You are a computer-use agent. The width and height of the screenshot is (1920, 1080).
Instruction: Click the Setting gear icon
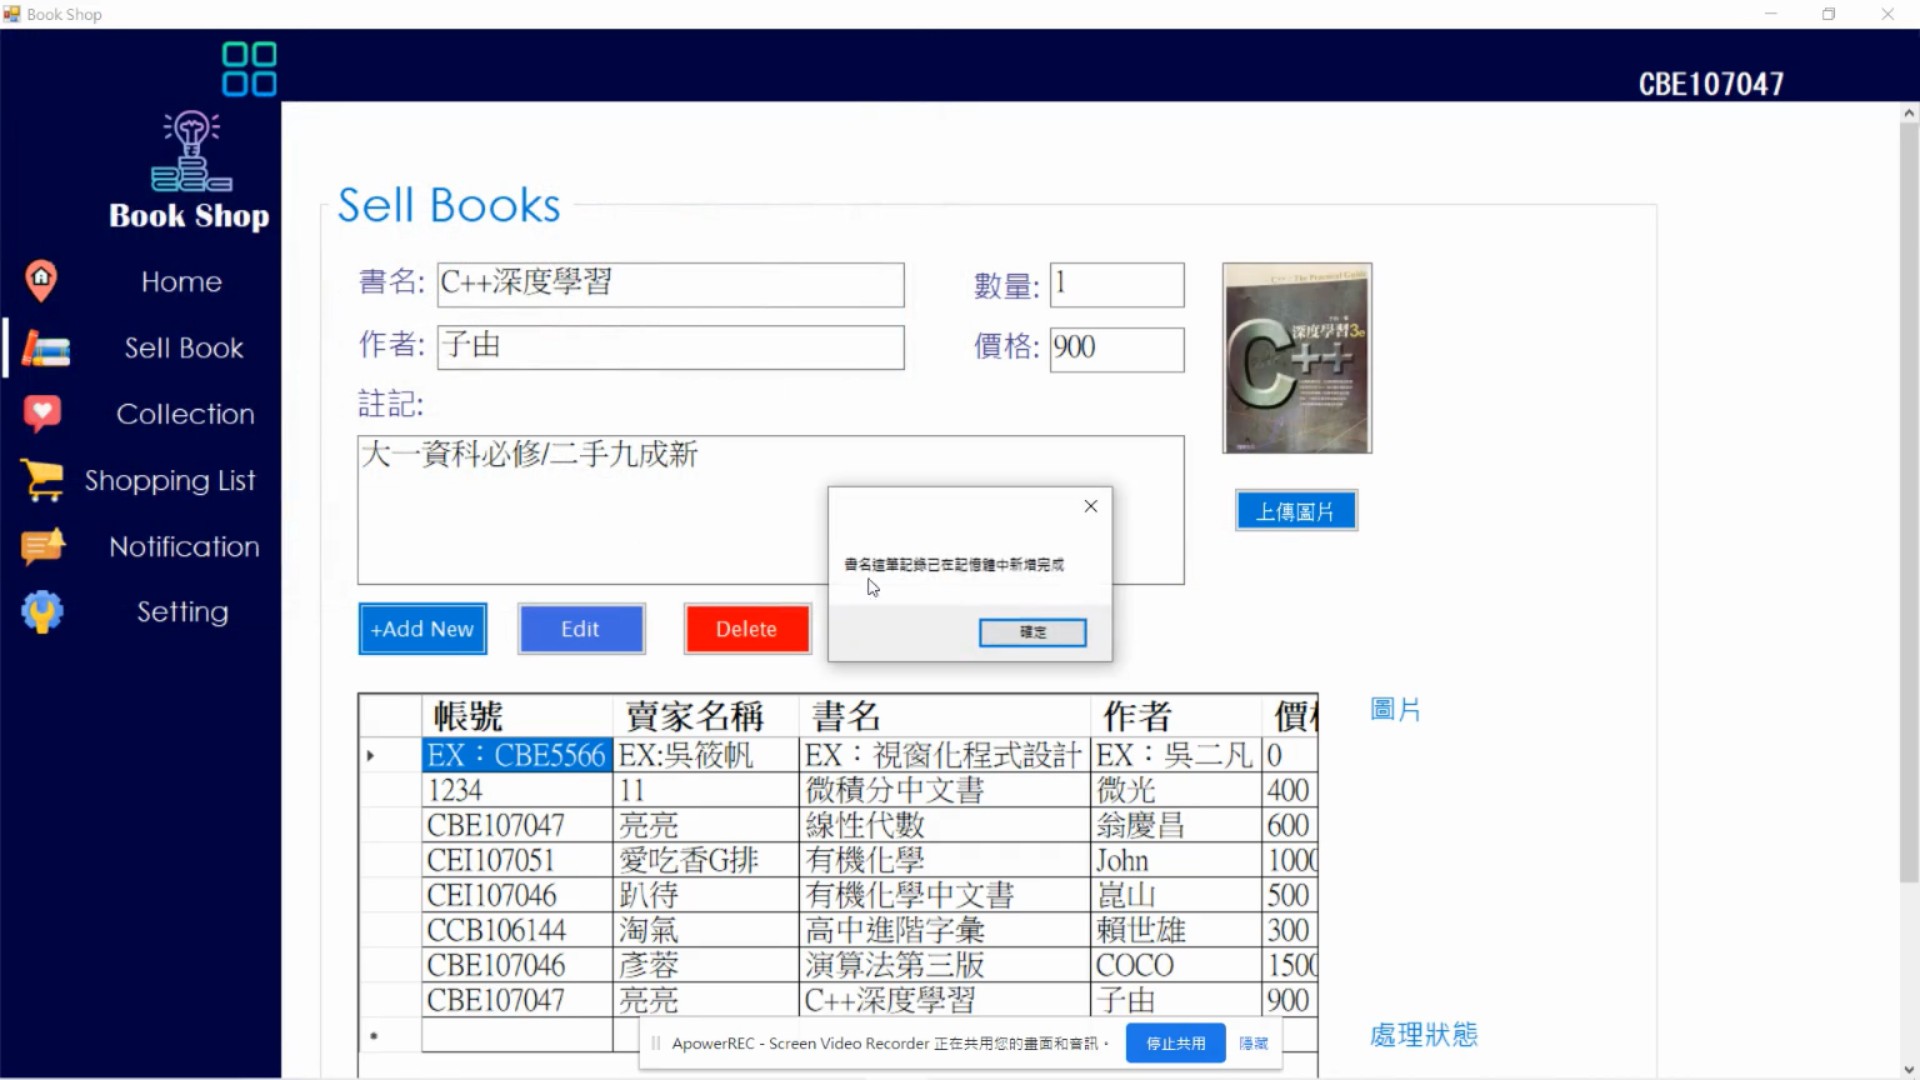(x=42, y=612)
